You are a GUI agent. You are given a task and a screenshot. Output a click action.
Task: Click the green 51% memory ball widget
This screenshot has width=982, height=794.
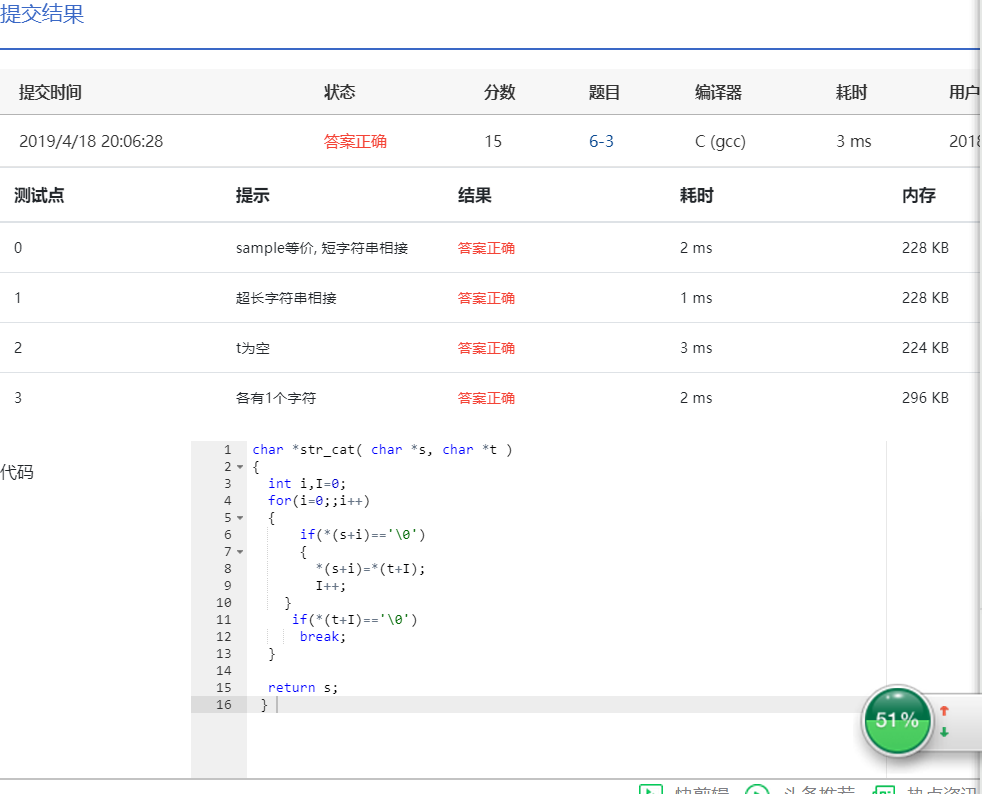(897, 720)
